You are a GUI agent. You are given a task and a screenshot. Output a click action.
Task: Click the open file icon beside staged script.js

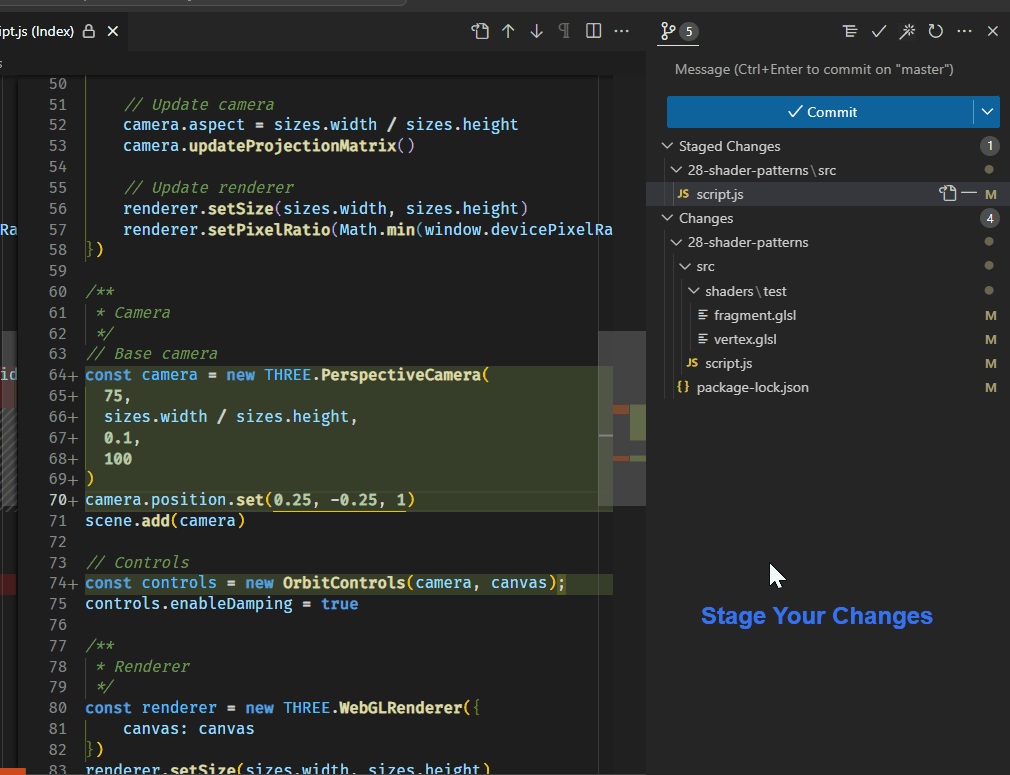tap(947, 193)
